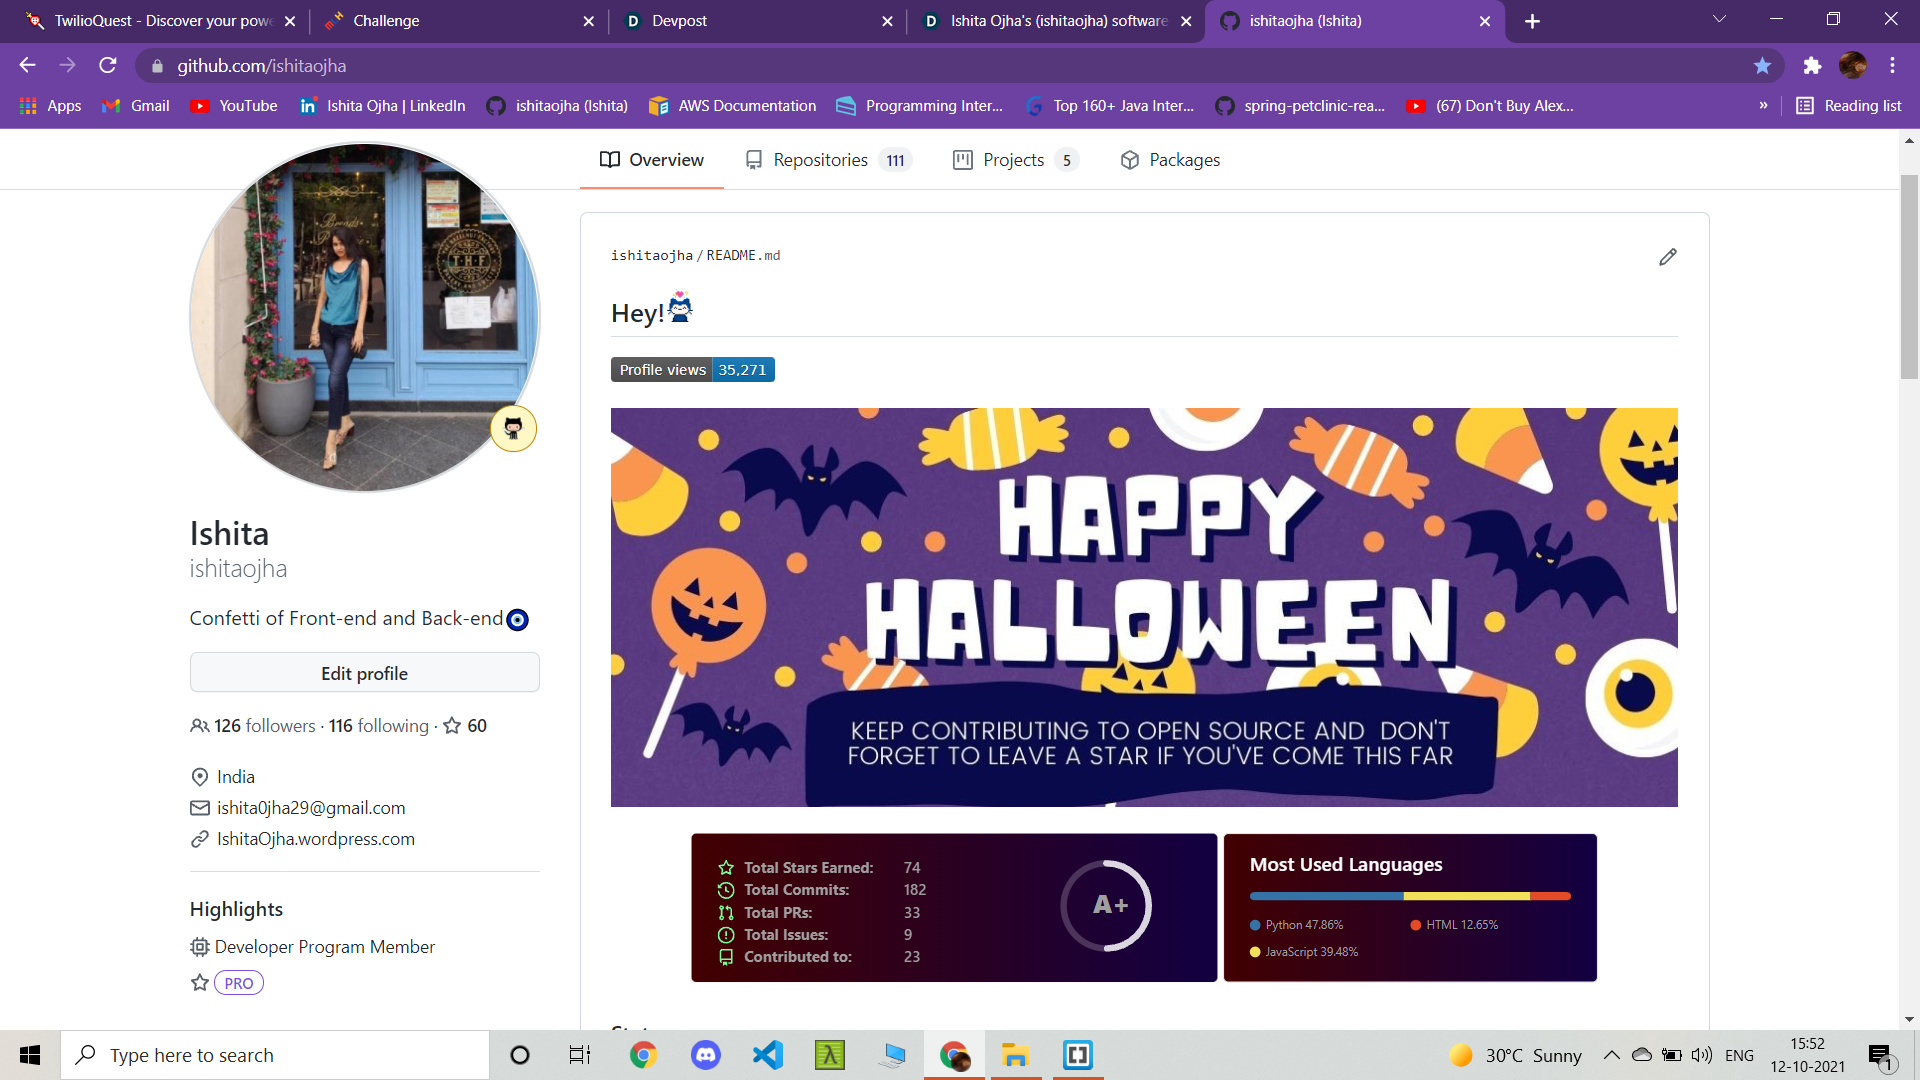
Task: Reload the GitHub page
Action: [108, 66]
